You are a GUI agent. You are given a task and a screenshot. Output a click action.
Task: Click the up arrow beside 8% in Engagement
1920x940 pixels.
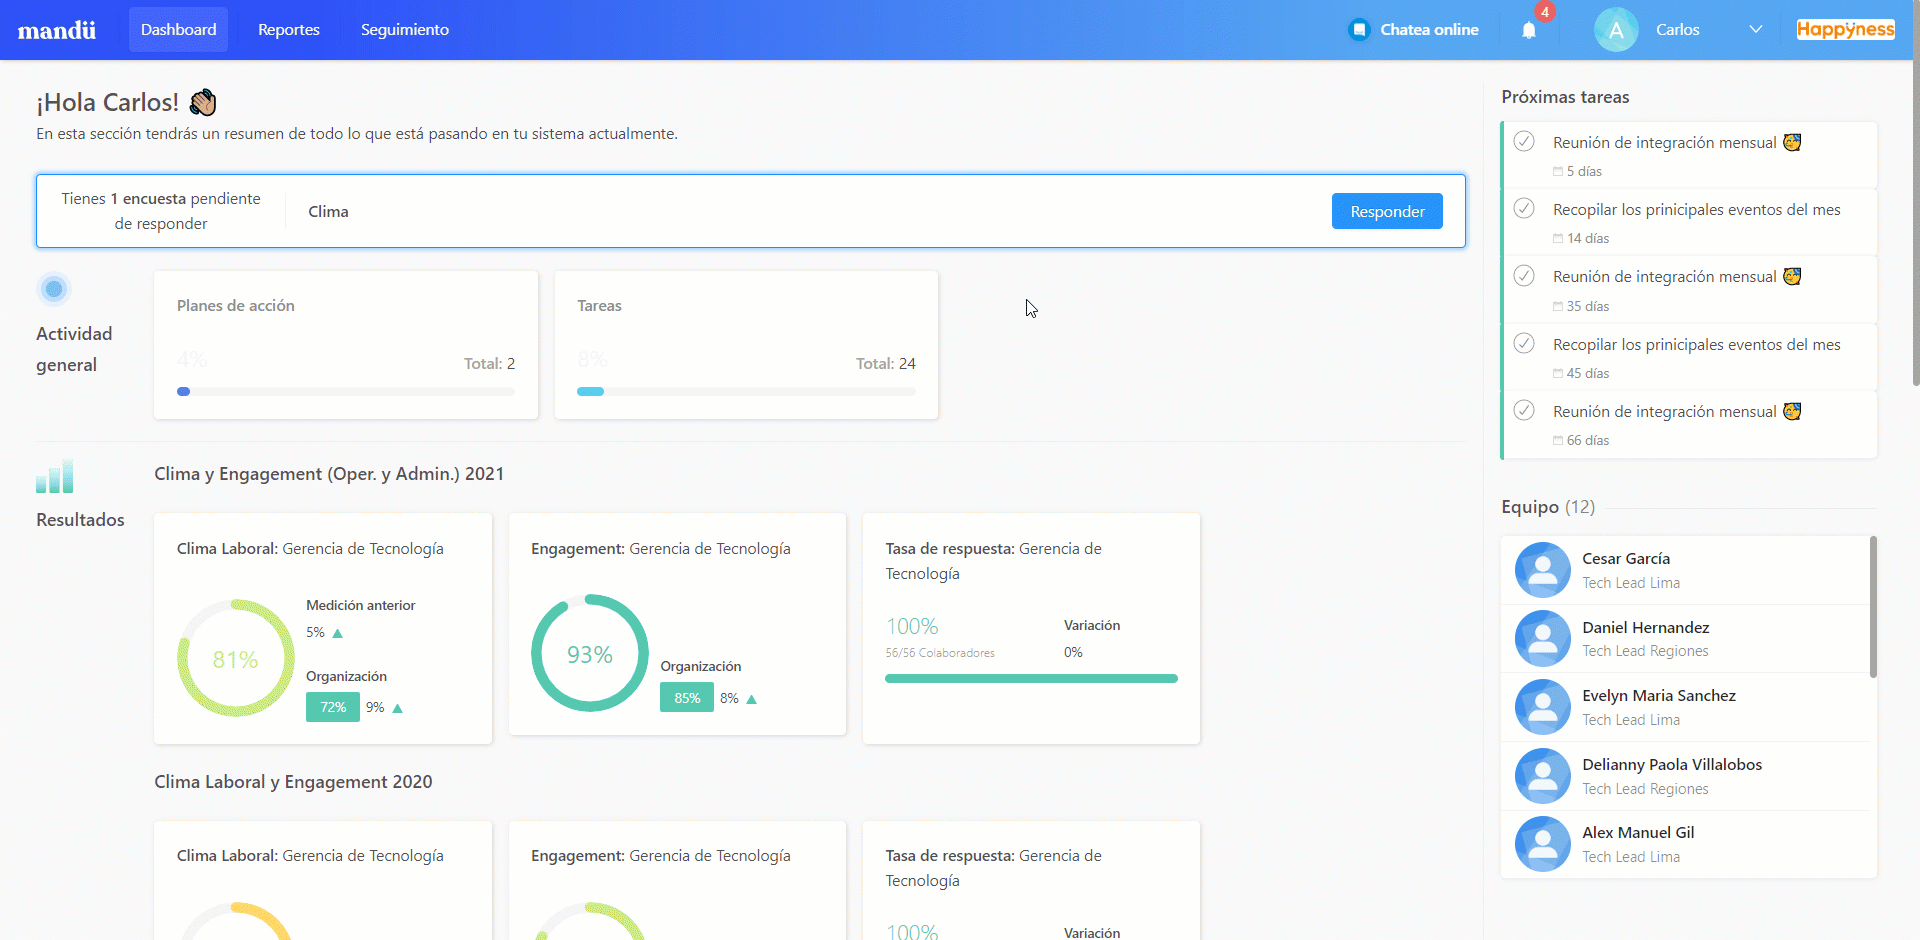click(752, 699)
